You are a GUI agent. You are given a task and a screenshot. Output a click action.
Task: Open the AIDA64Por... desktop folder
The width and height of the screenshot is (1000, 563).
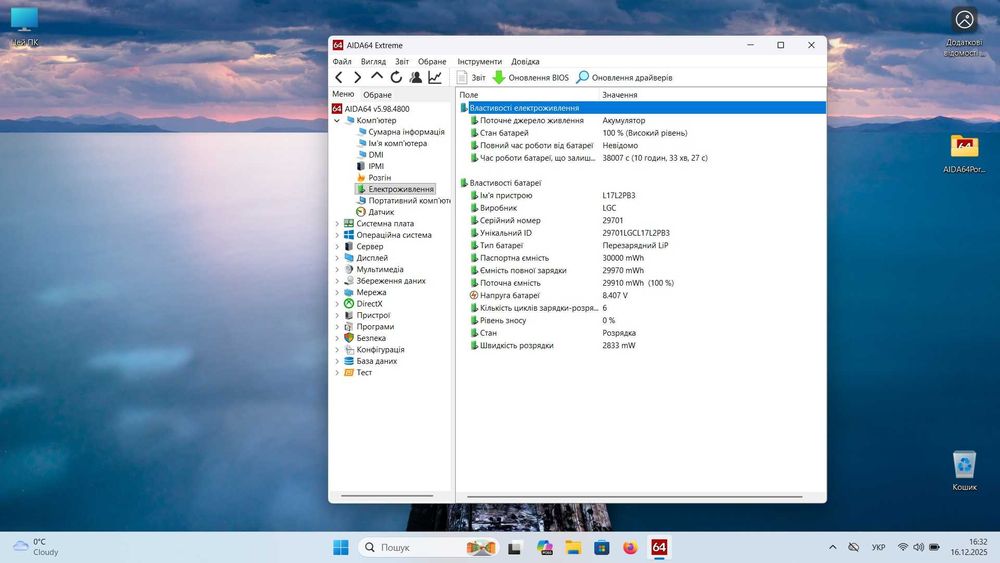click(964, 153)
